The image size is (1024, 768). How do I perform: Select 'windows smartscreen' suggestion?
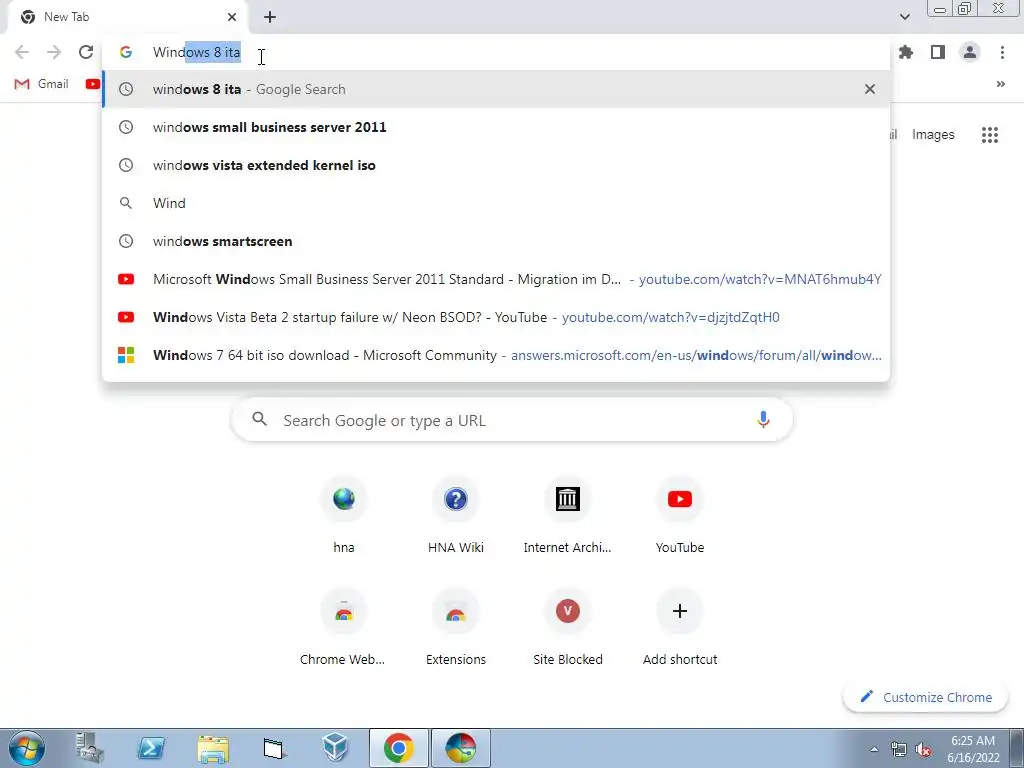(x=496, y=241)
